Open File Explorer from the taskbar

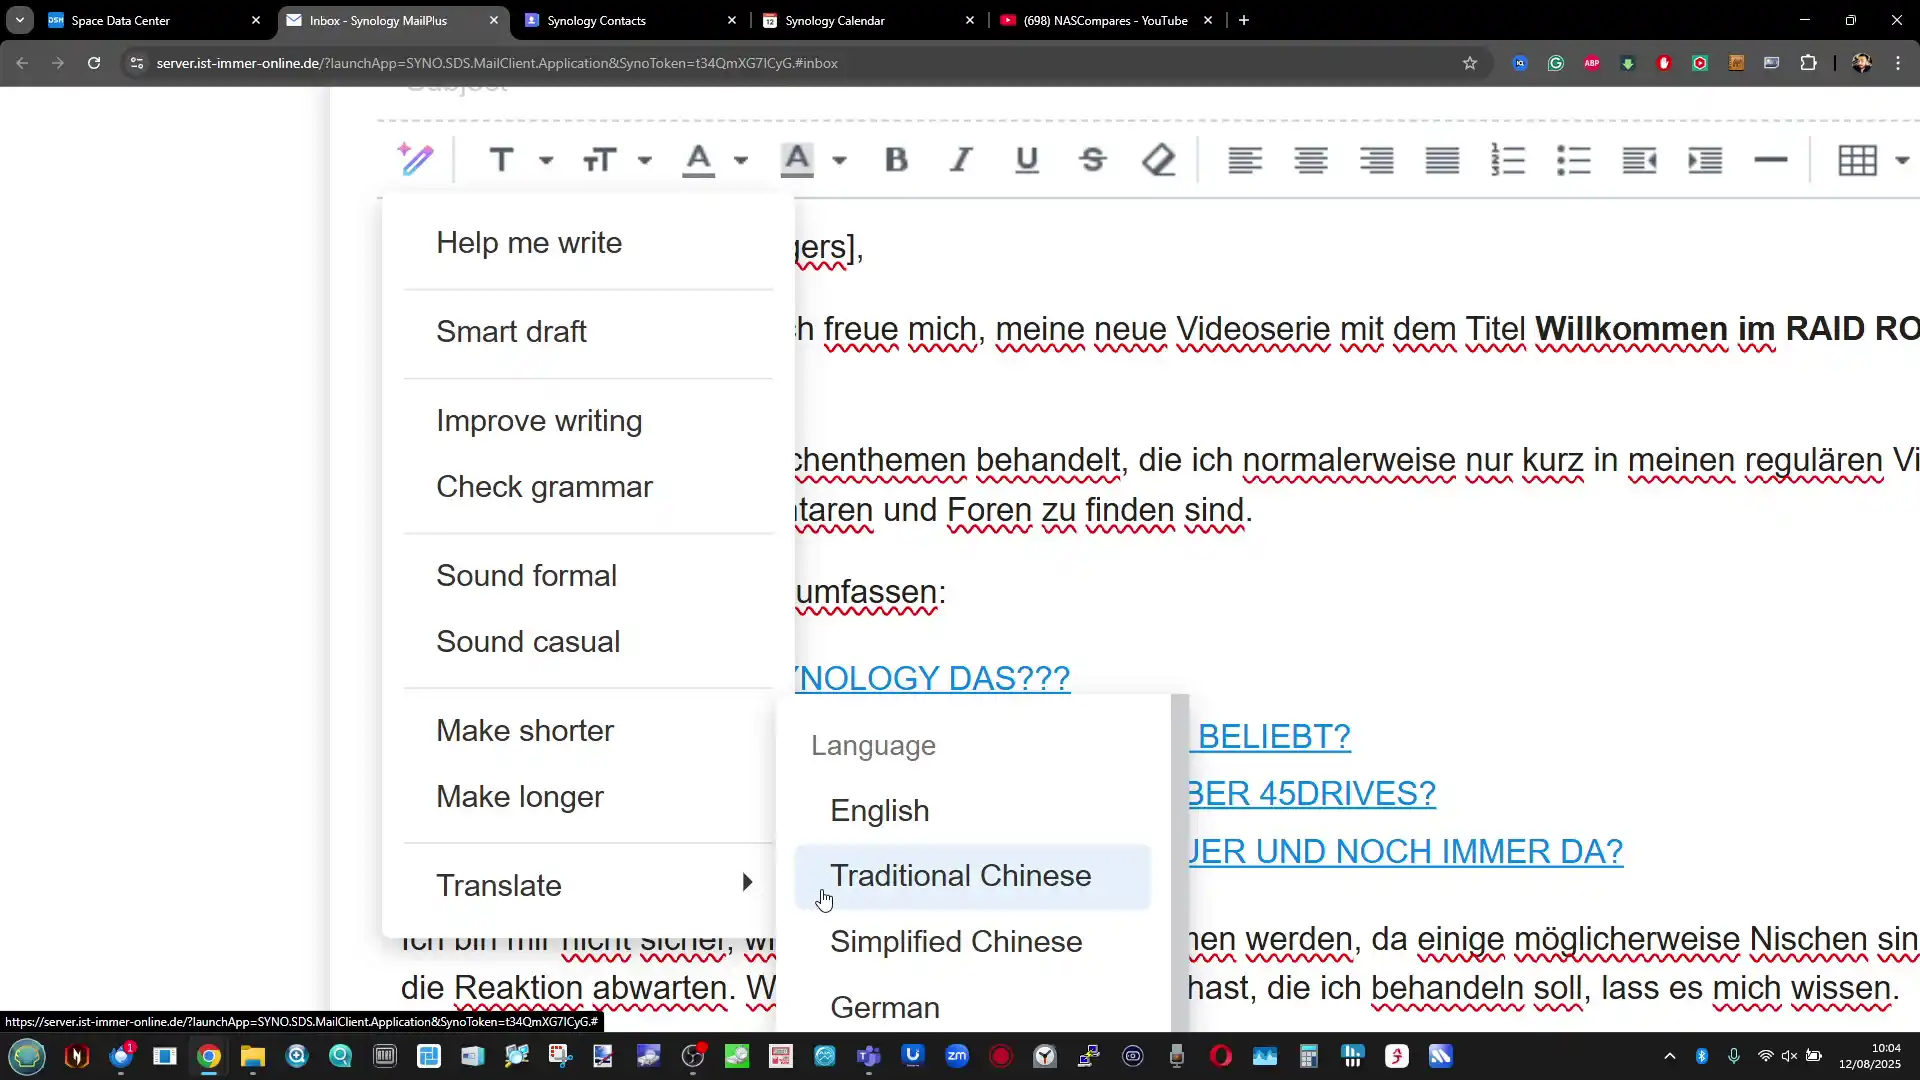253,1056
